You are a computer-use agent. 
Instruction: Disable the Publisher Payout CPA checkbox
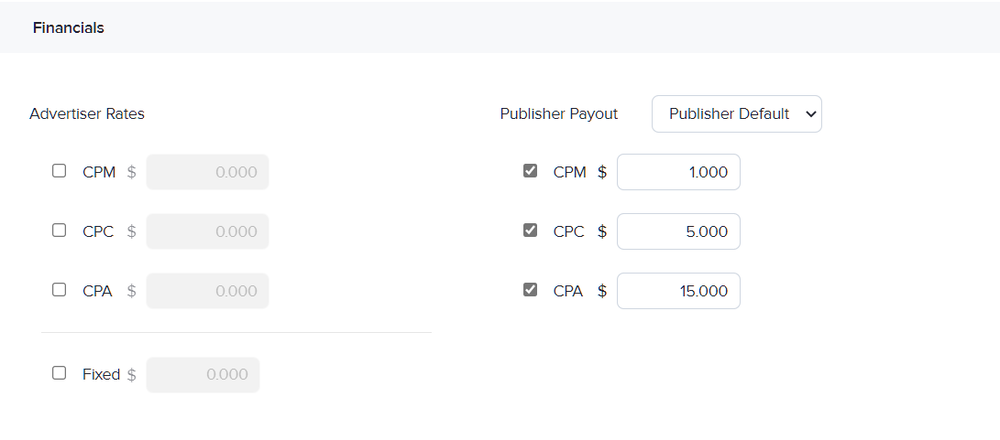(x=530, y=290)
